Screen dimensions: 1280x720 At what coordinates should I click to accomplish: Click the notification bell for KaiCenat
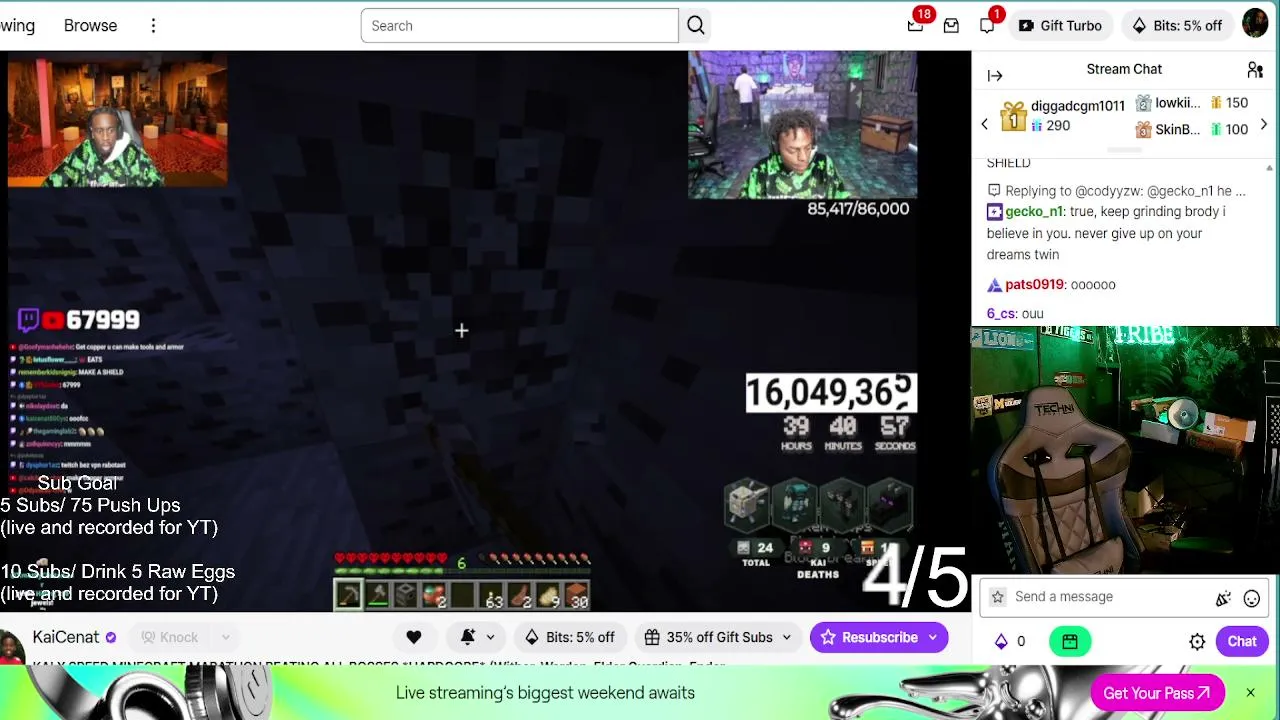coord(468,637)
